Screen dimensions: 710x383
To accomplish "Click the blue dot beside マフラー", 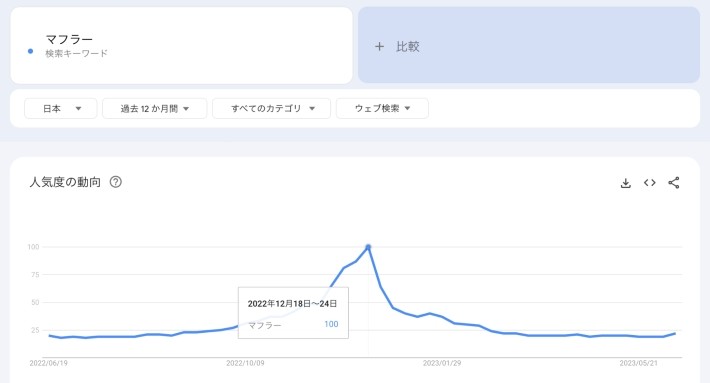I will (30, 51).
